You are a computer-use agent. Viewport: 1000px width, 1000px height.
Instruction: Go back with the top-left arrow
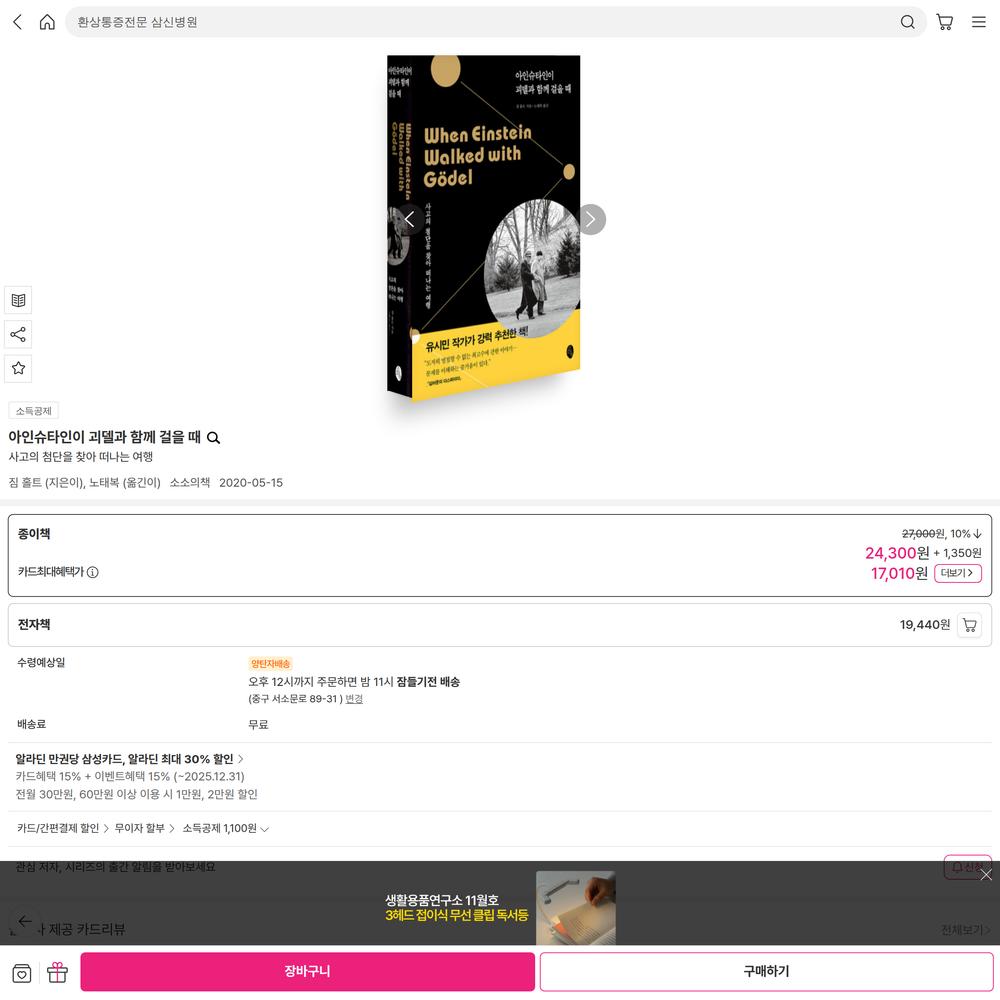pos(18,22)
